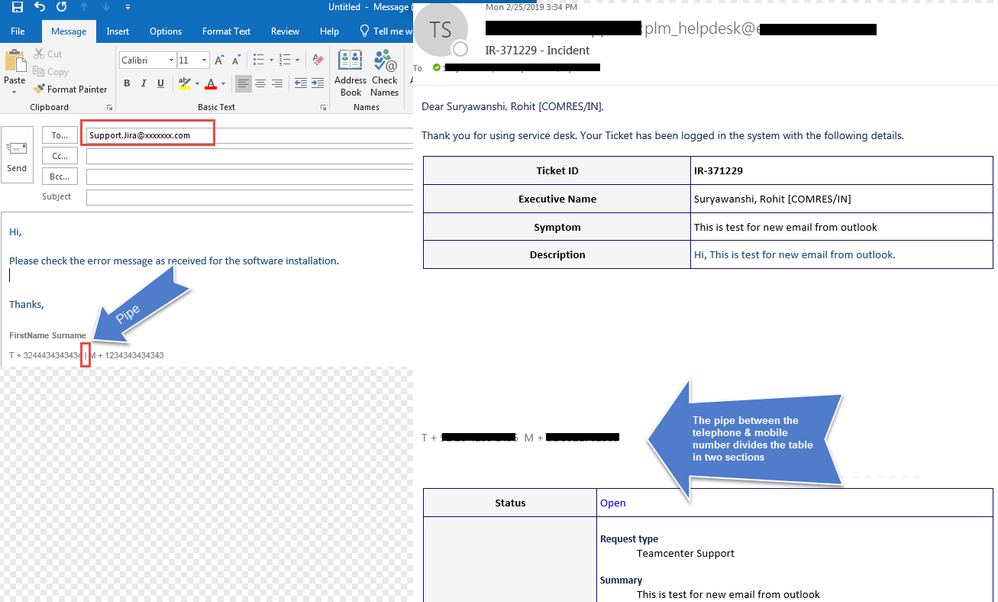Click the Save icon in quick access toolbar

(x=17, y=7)
